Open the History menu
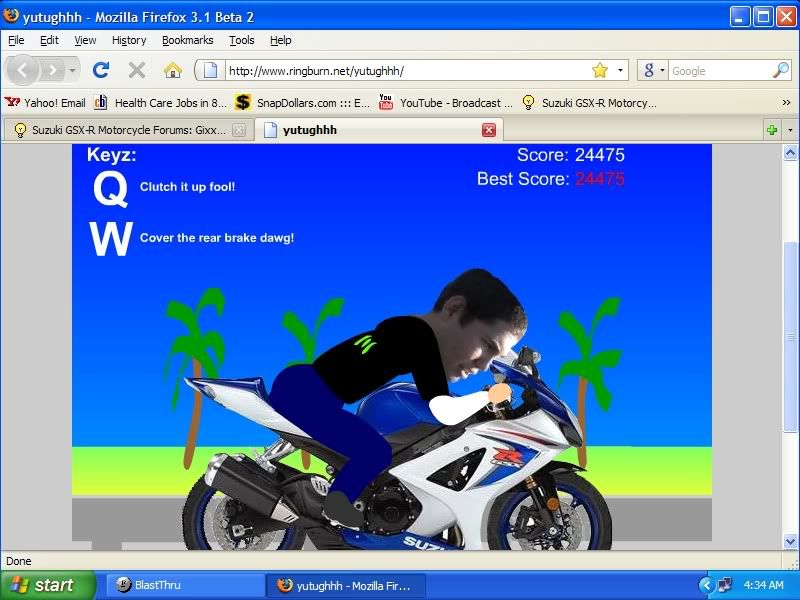 pos(129,40)
